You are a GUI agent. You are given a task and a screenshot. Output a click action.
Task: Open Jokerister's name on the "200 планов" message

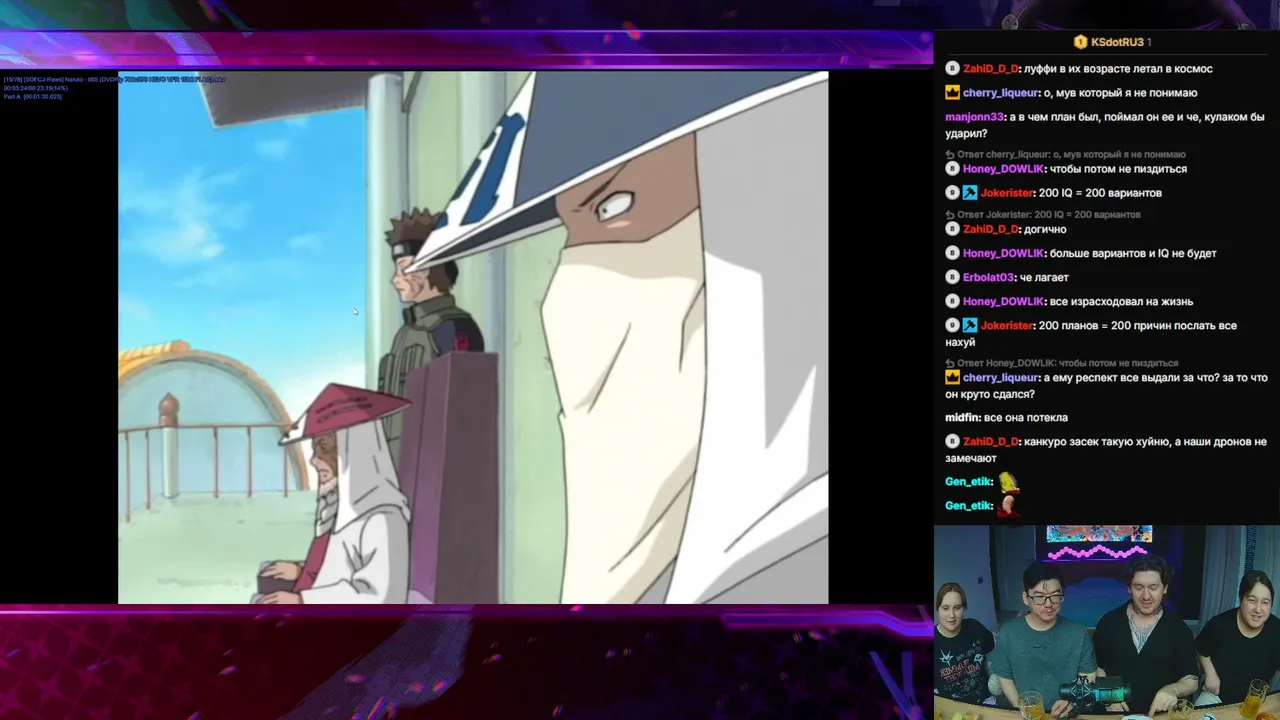1007,325
